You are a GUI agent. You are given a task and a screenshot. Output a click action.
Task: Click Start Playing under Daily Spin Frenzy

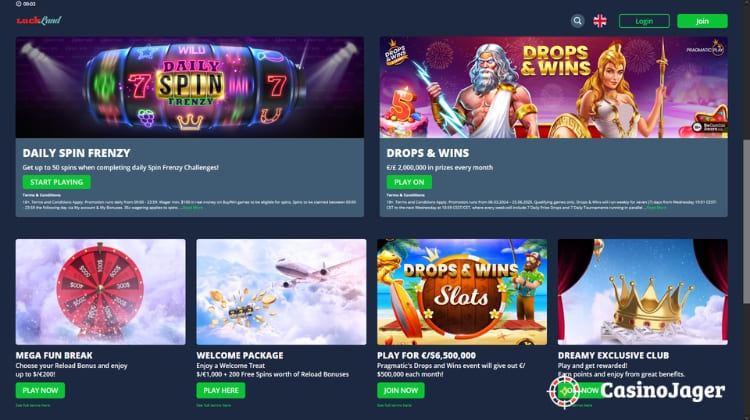(x=56, y=182)
